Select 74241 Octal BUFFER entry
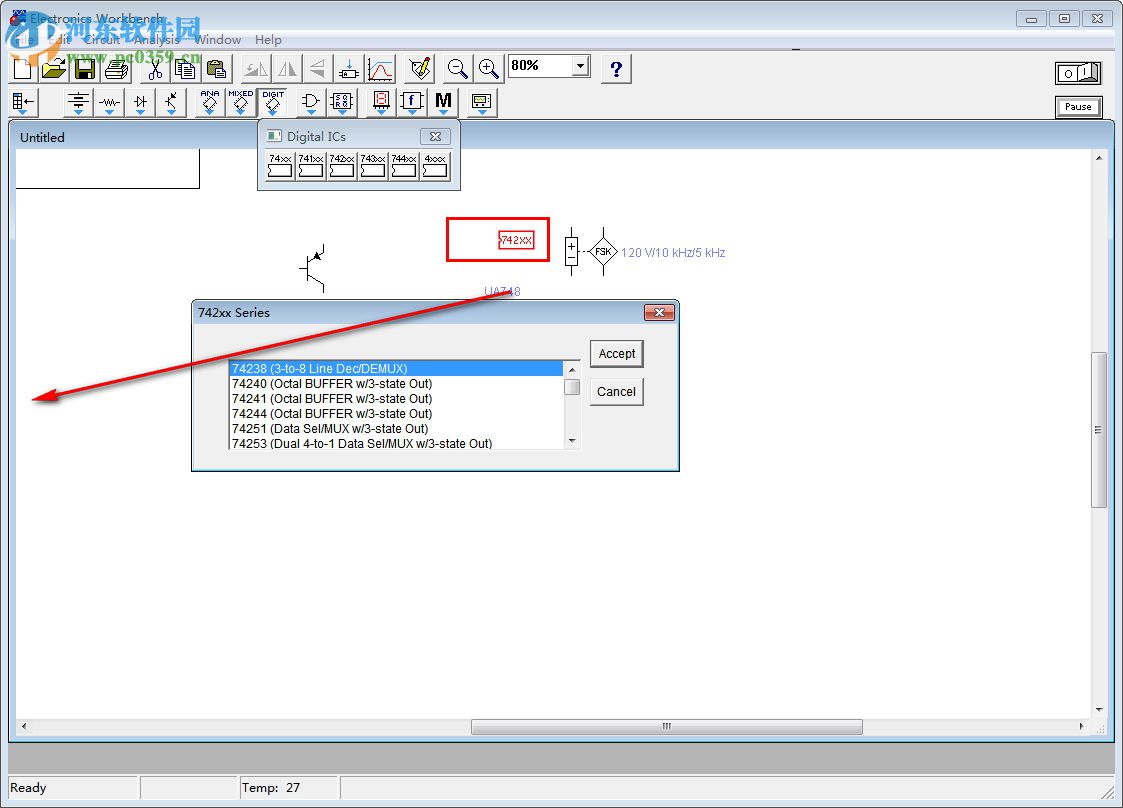Screen dimensions: 1123x808 coord(396,398)
